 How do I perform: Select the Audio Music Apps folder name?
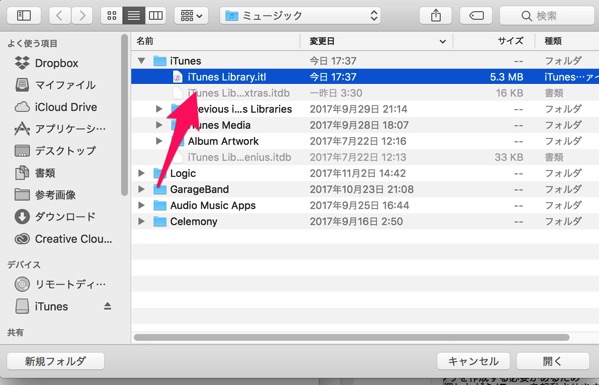[213, 205]
